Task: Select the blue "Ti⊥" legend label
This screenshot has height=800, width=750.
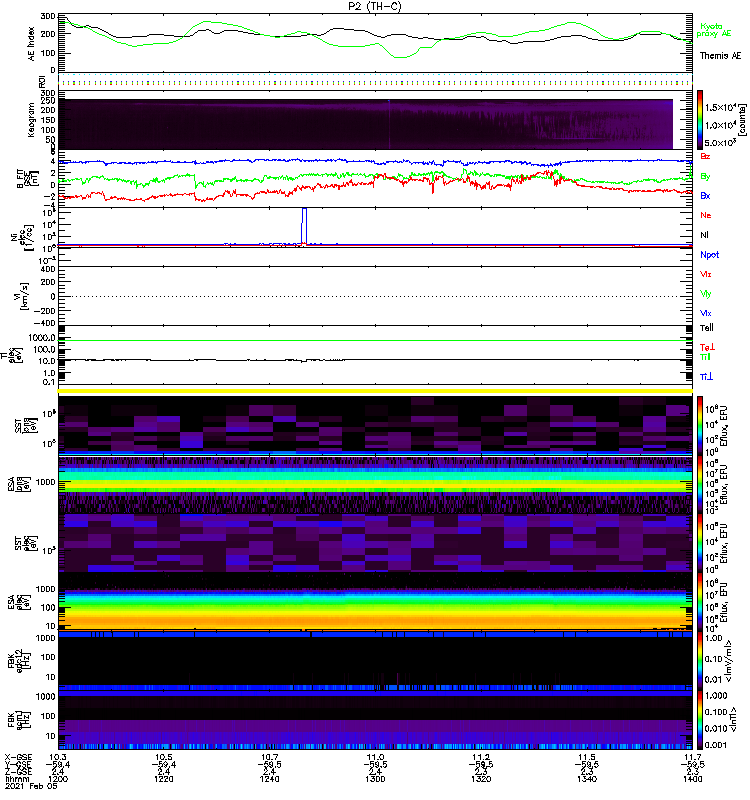Action: pos(706,377)
